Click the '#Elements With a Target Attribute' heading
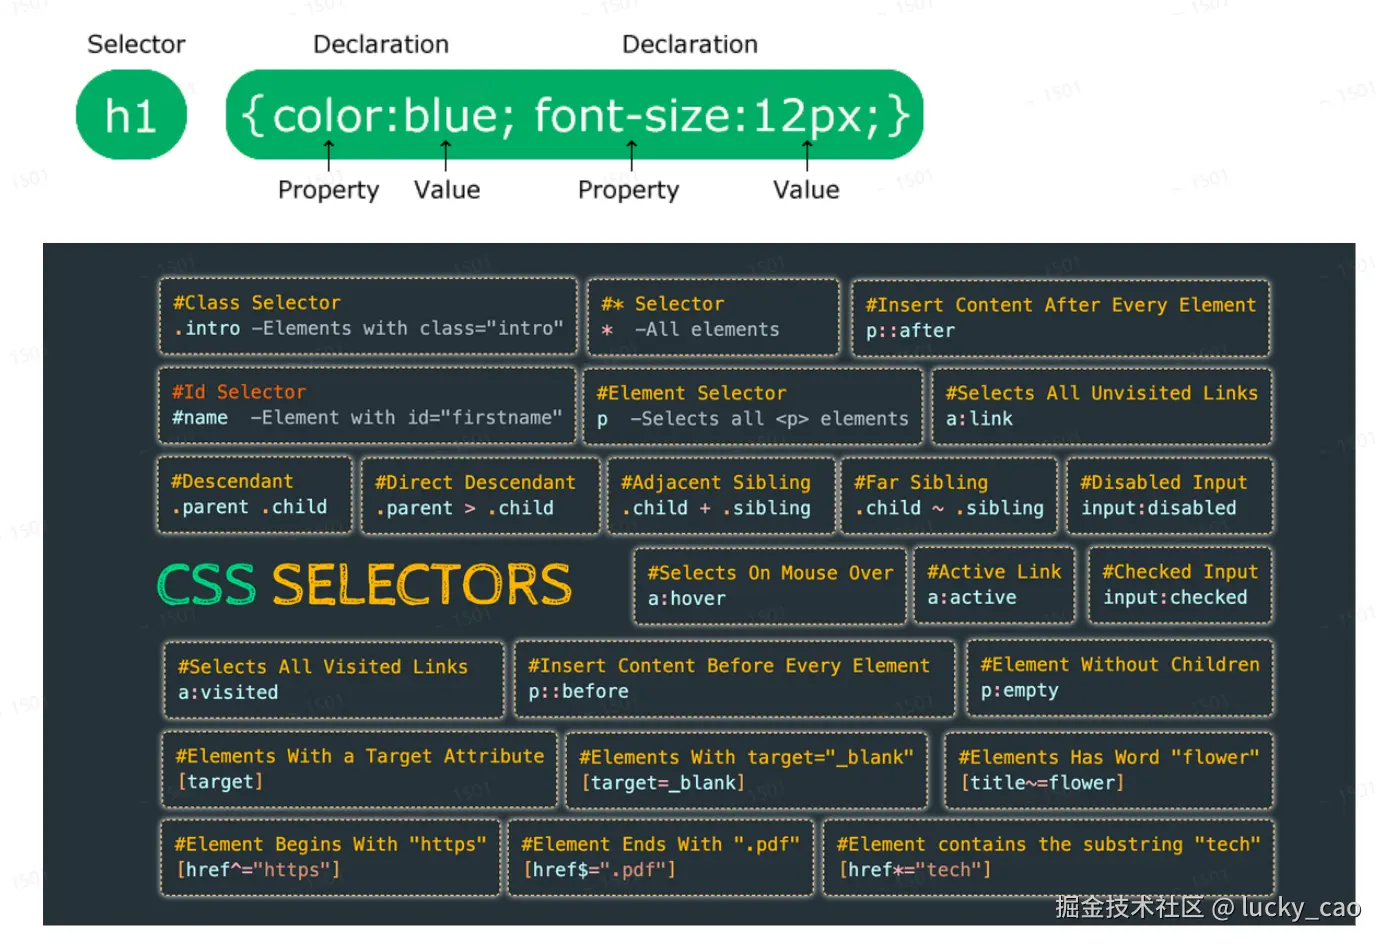This screenshot has width=1387, height=948. [x=360, y=756]
